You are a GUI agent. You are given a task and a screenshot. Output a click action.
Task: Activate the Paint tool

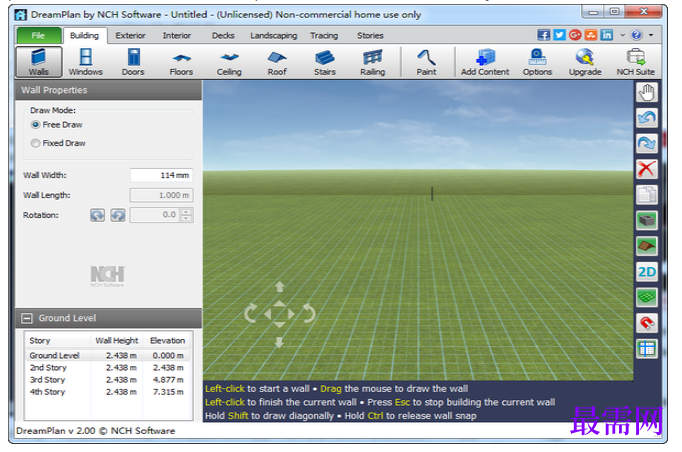coord(426,62)
